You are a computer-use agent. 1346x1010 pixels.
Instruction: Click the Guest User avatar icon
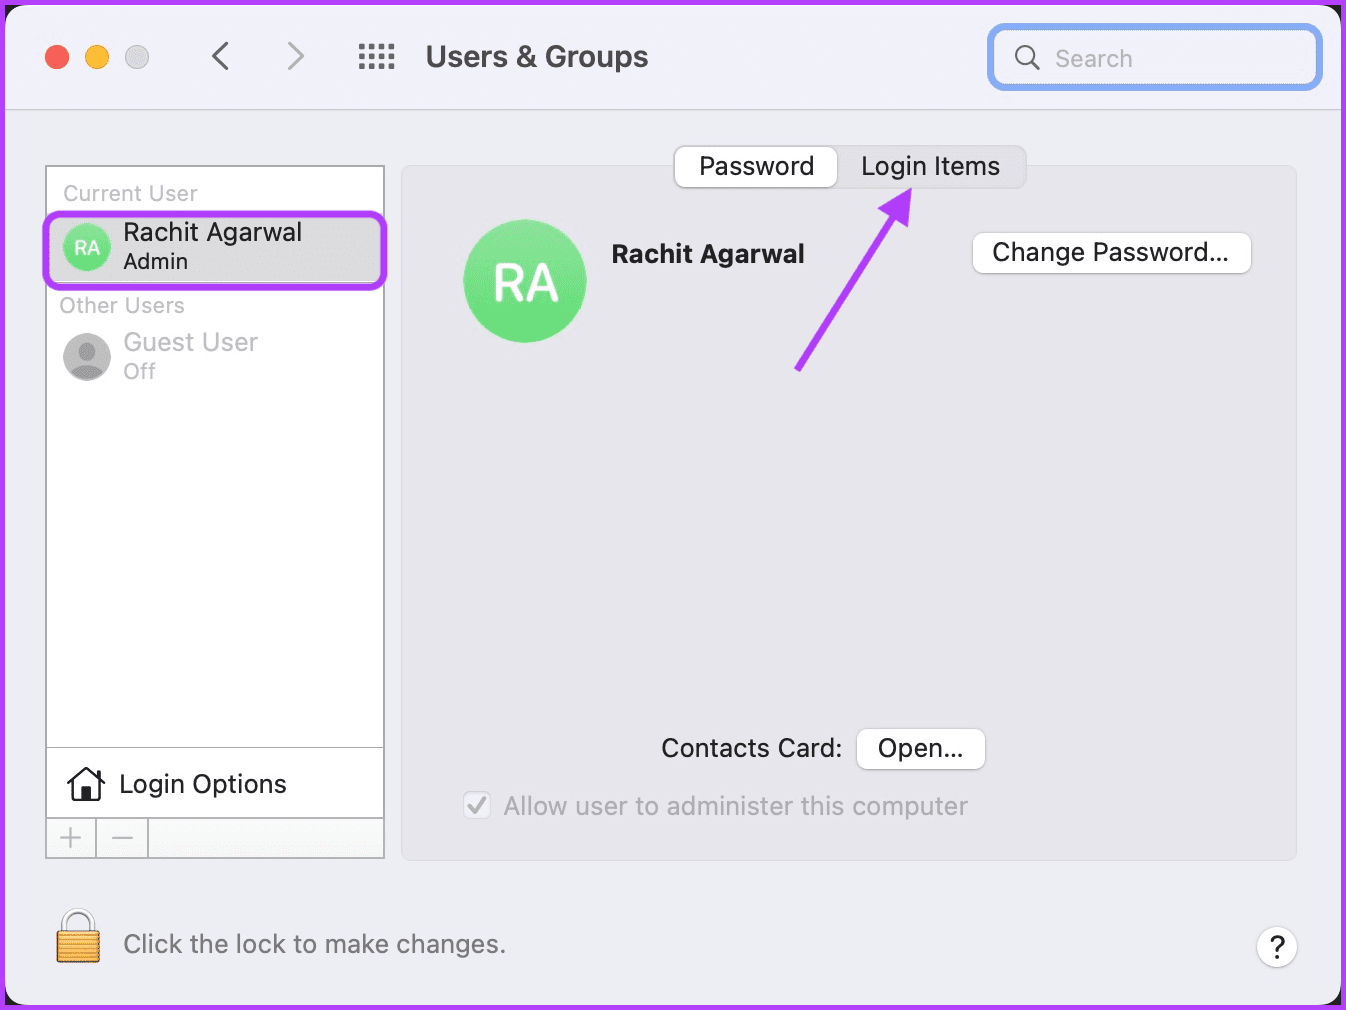tap(87, 356)
